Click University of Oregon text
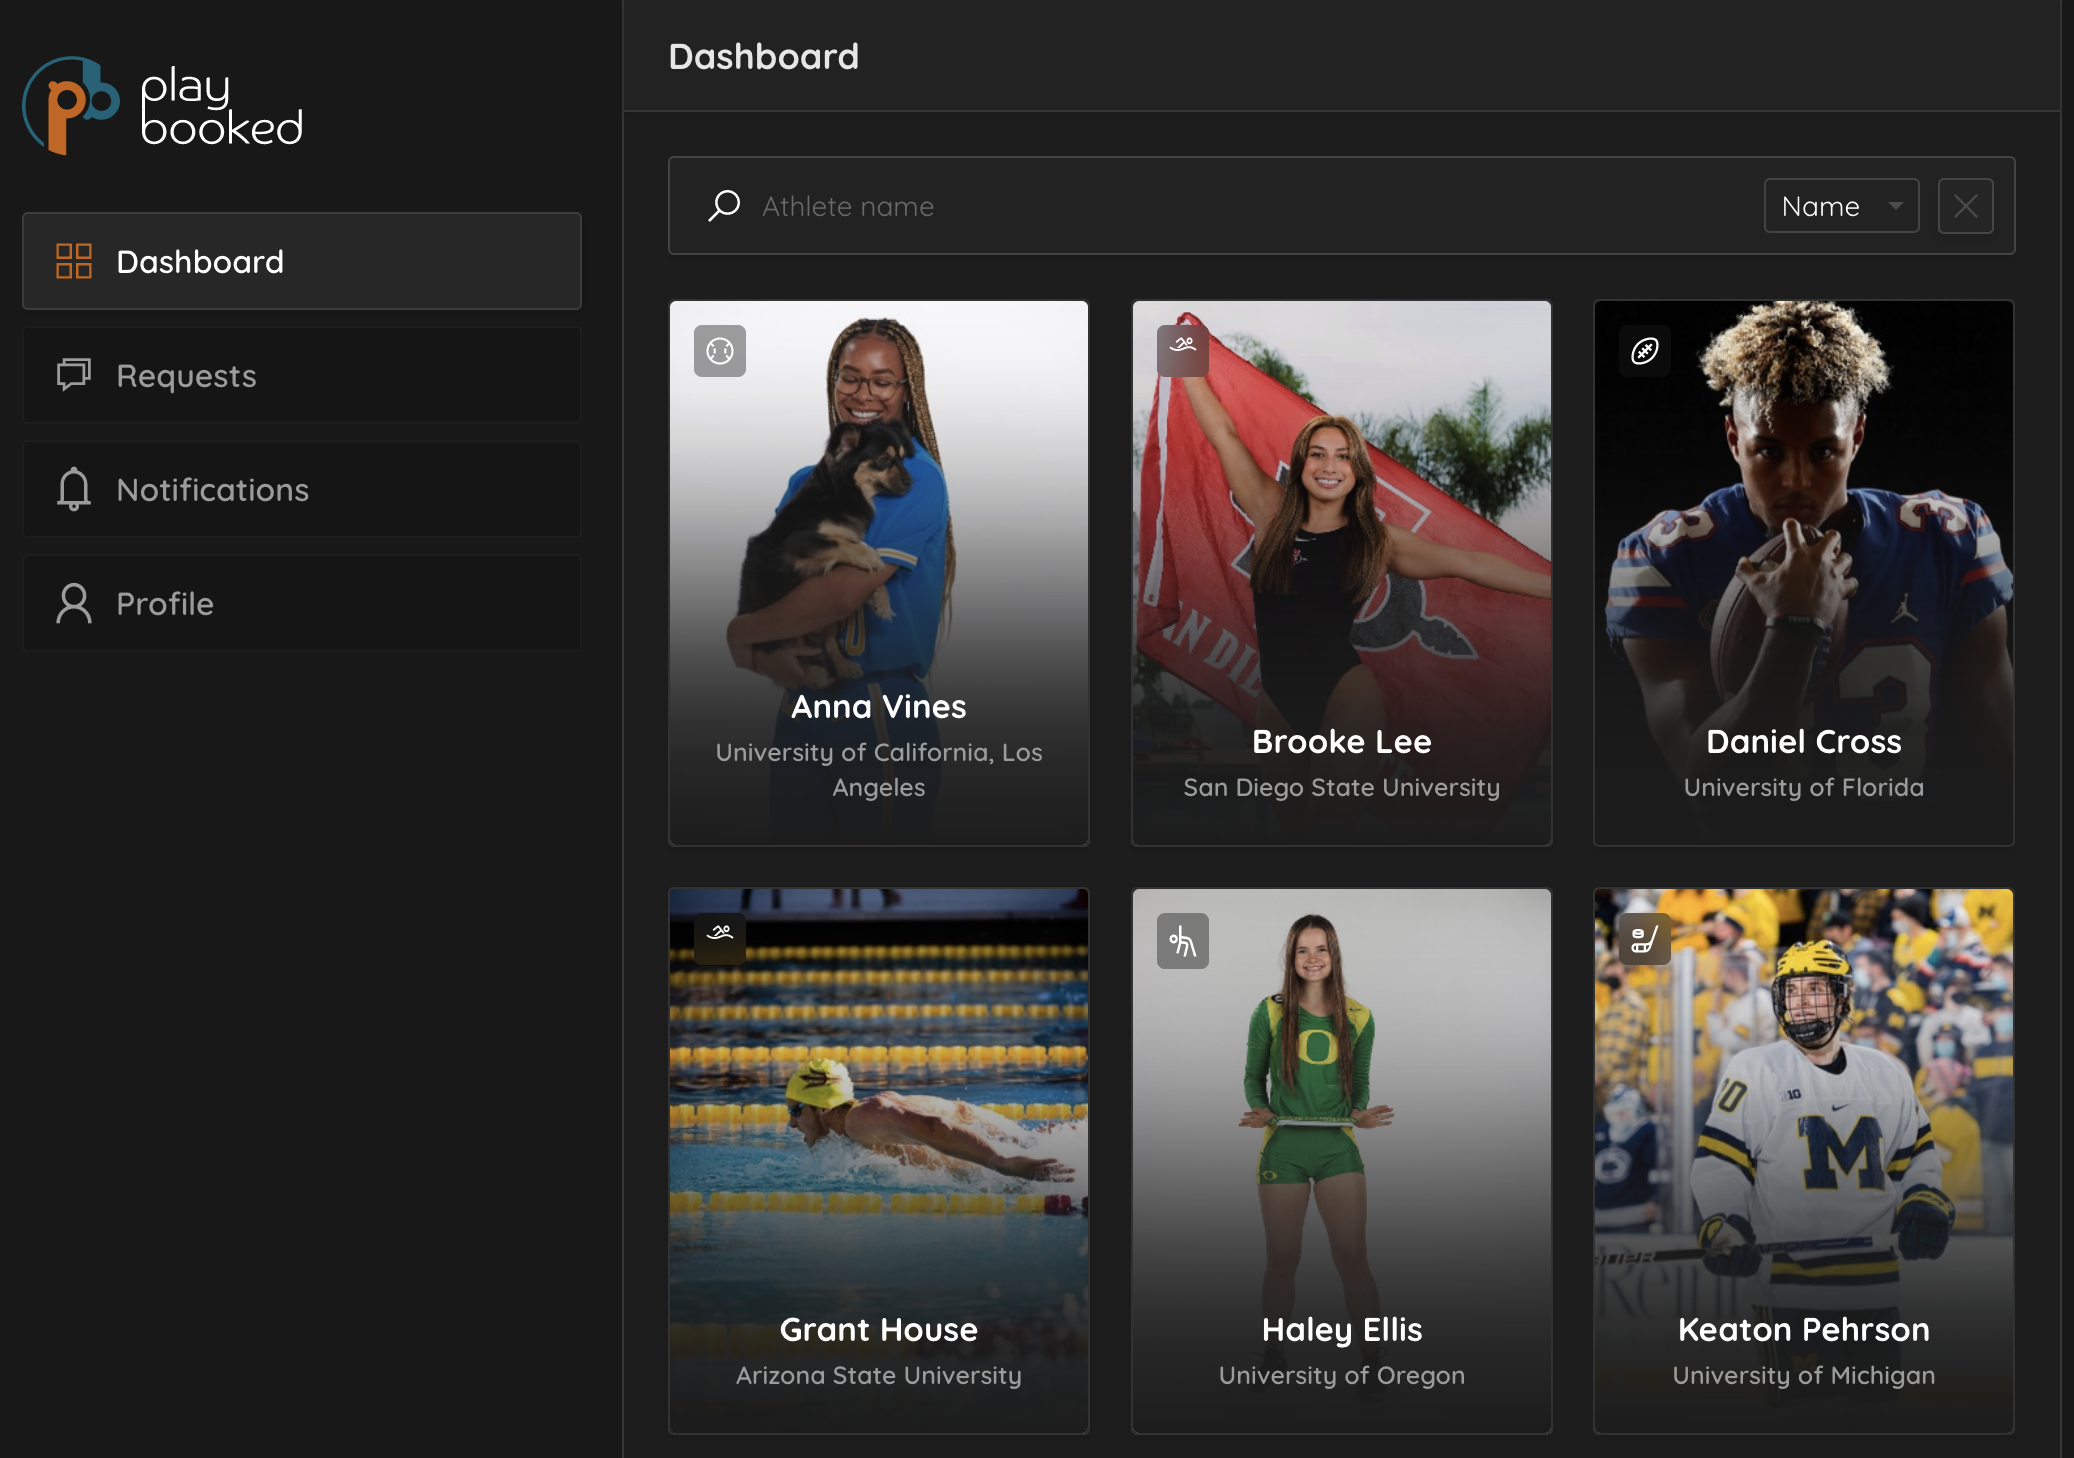 click(x=1341, y=1376)
